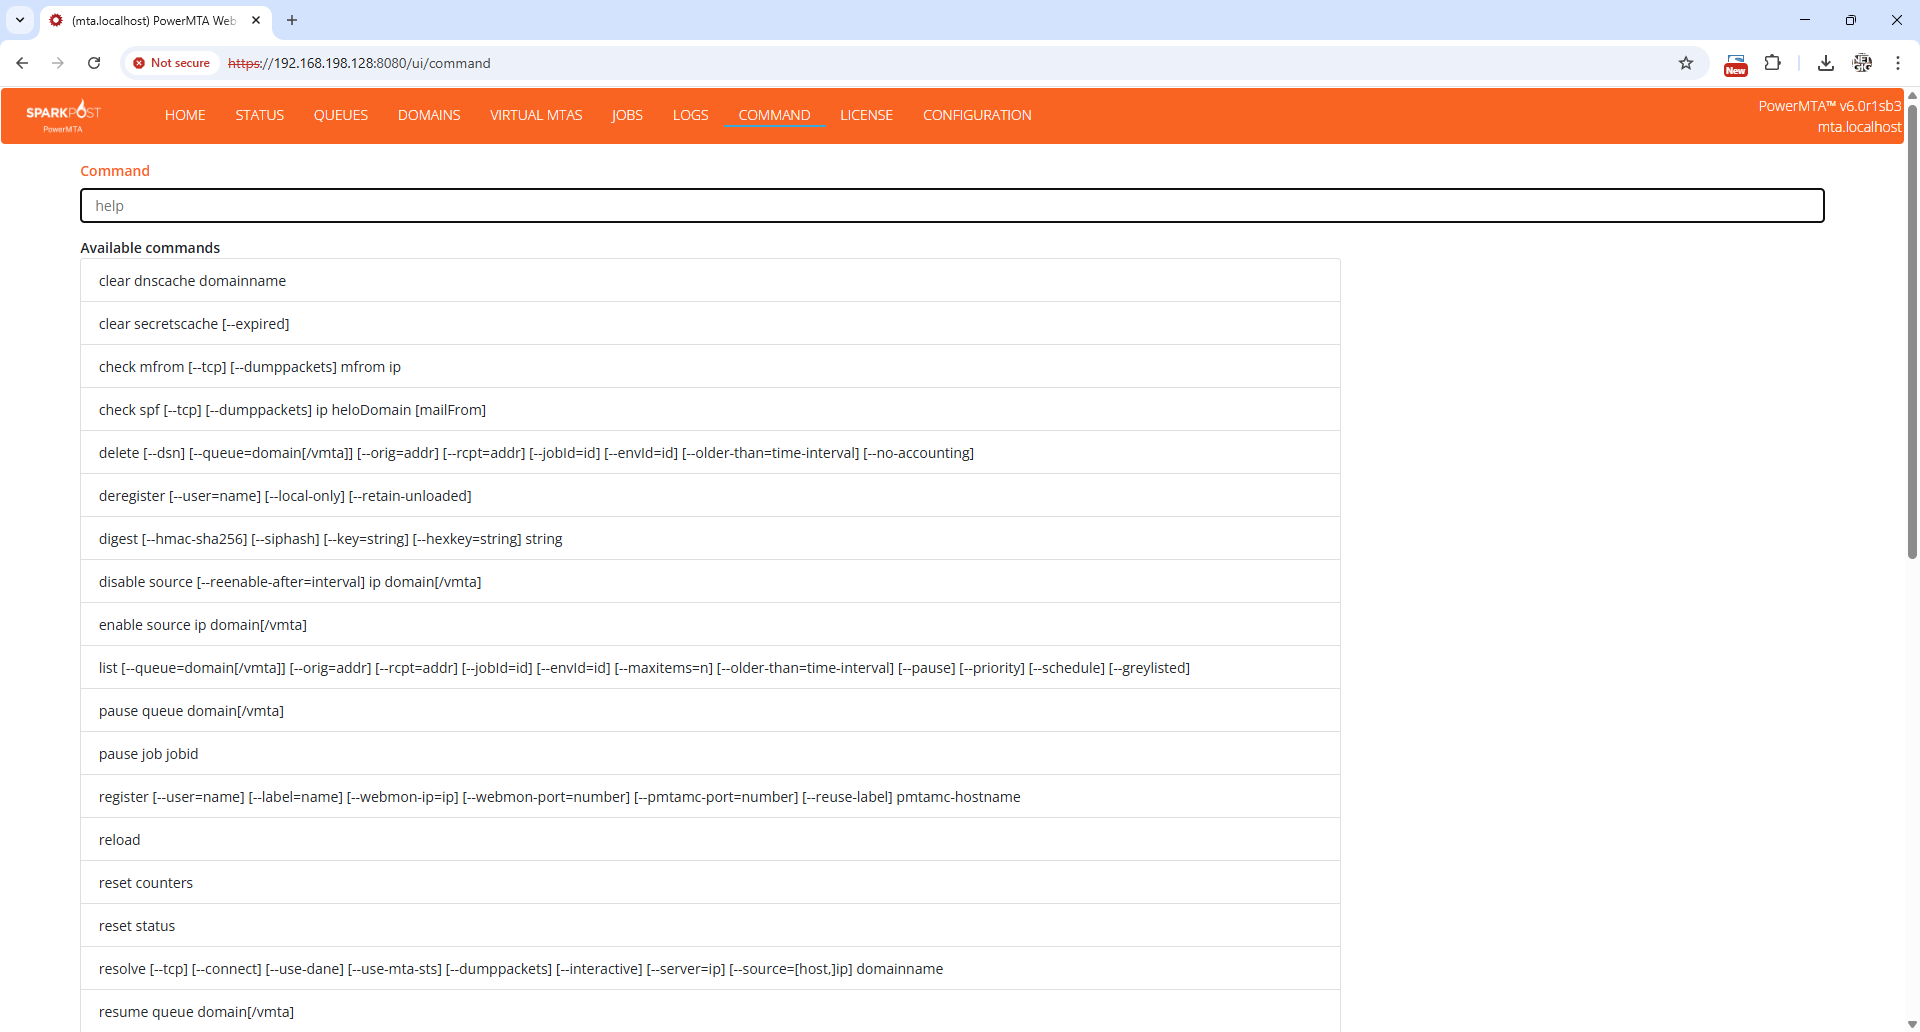The height and width of the screenshot is (1032, 1920).
Task: Select the COMMAND menu item
Action: click(774, 115)
